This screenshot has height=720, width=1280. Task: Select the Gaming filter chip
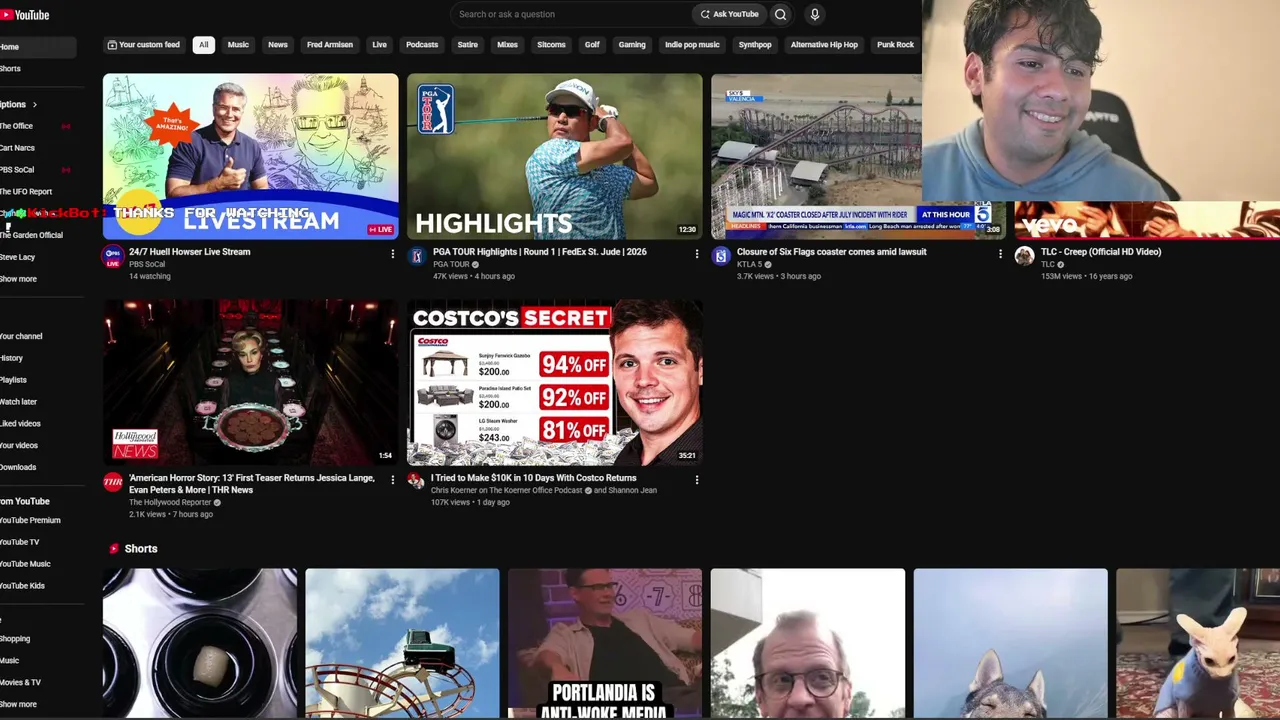(632, 45)
